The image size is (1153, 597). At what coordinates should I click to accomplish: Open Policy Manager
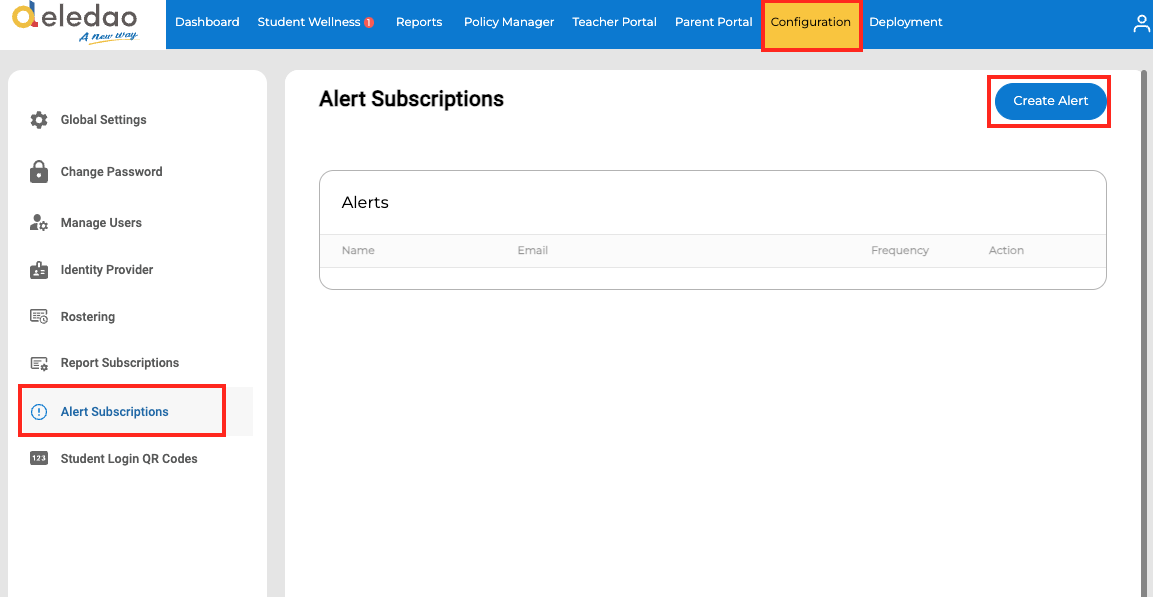509,22
